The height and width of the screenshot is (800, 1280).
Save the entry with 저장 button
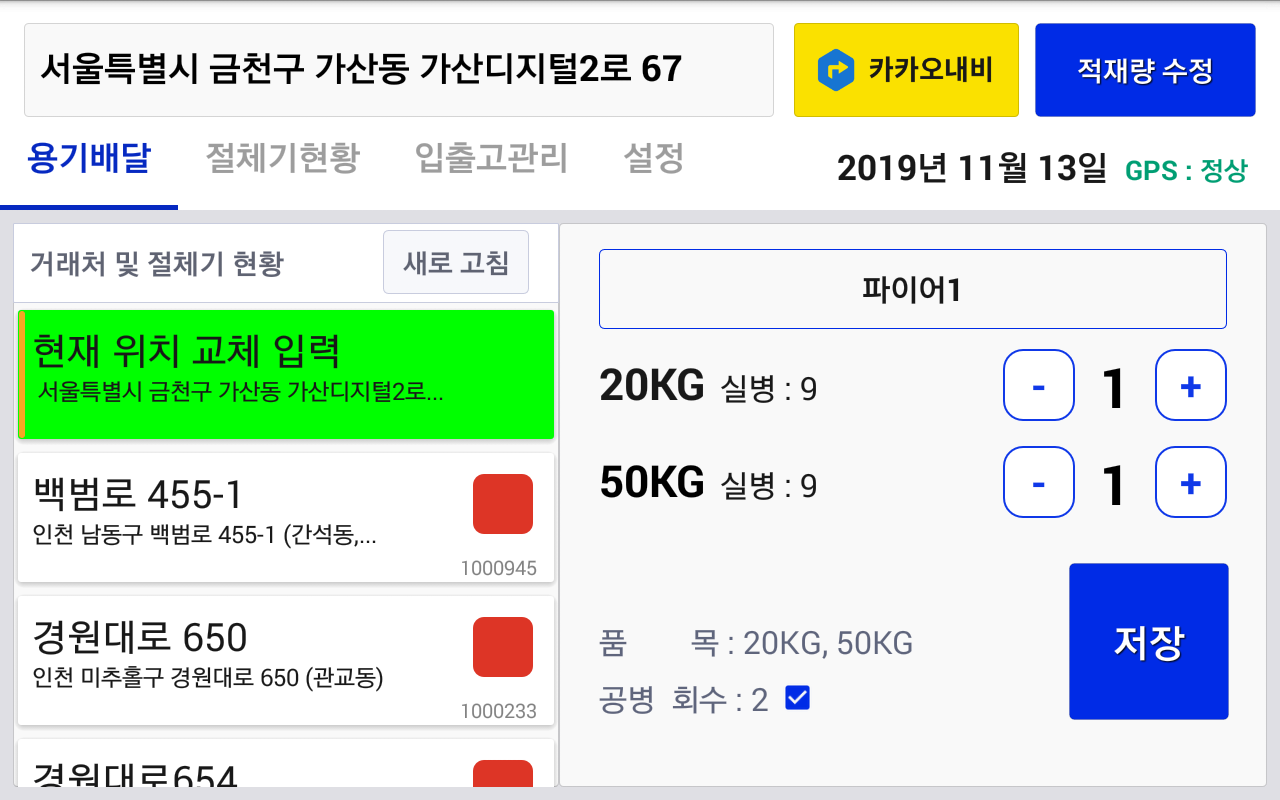click(x=1148, y=641)
